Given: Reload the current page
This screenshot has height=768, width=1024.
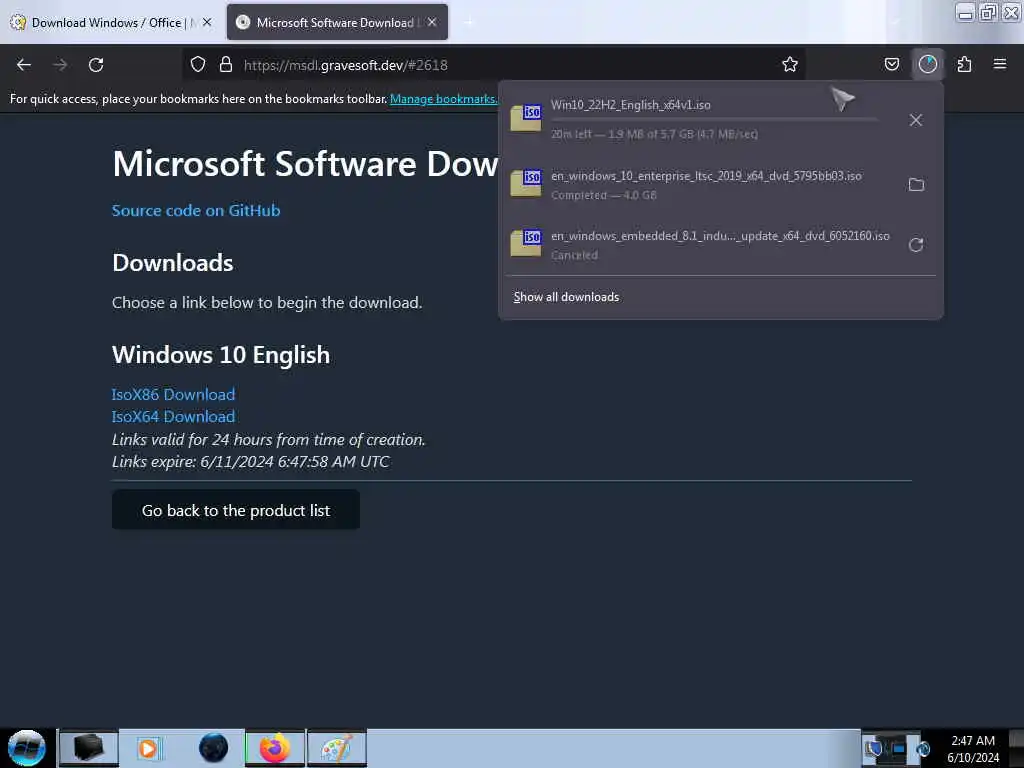Looking at the screenshot, I should pos(96,65).
